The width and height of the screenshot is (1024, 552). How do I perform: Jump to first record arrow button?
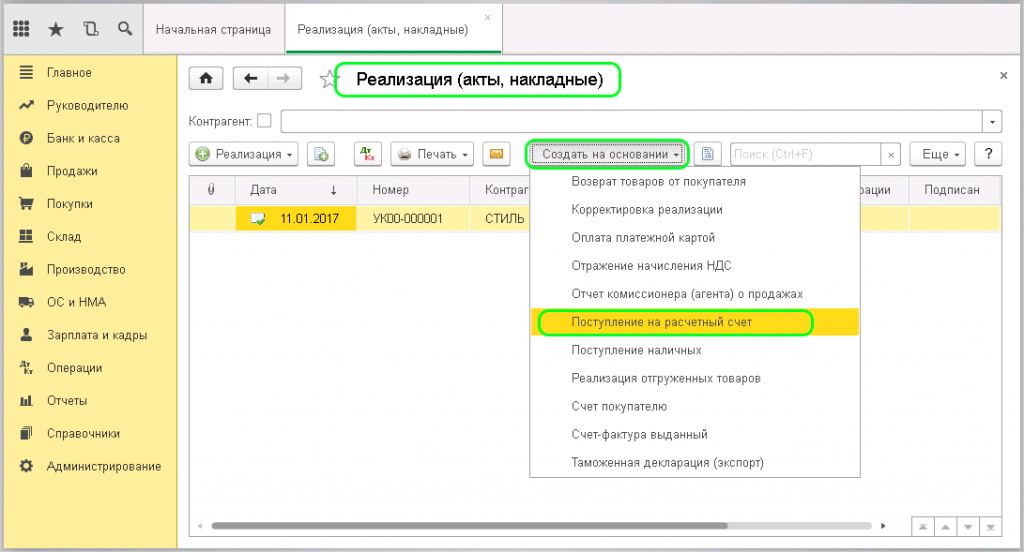923,527
